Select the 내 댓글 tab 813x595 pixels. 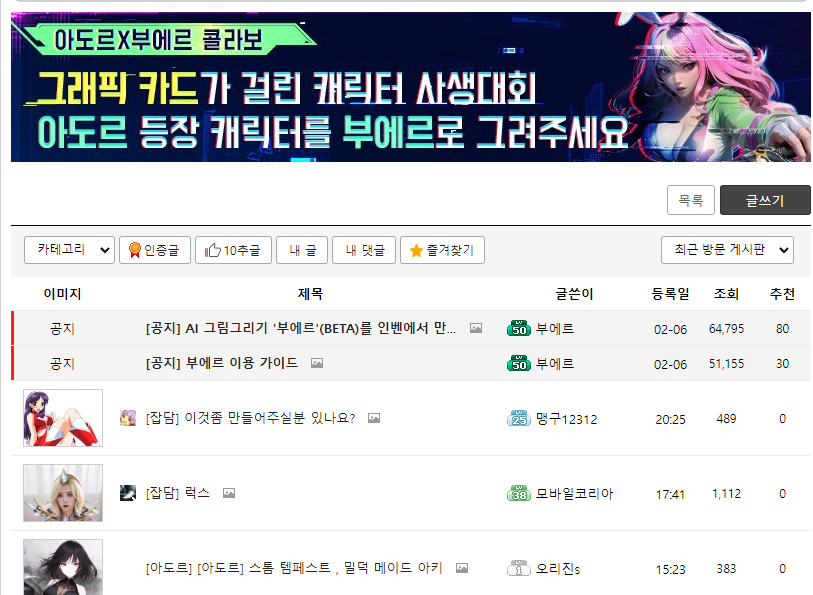pyautogui.click(x=364, y=250)
